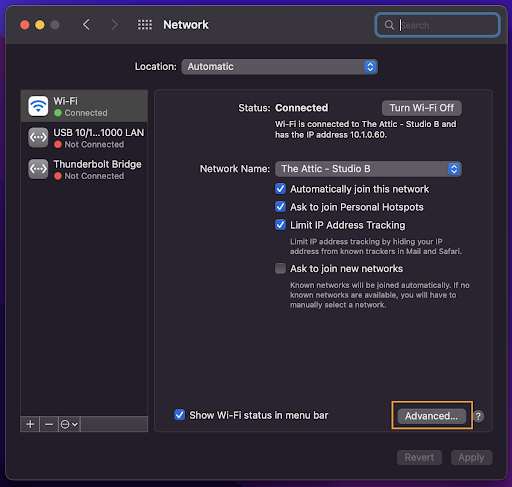Select the USB 10/1...1000 LAN service
Screen dimensions: 512x487
(x=84, y=138)
